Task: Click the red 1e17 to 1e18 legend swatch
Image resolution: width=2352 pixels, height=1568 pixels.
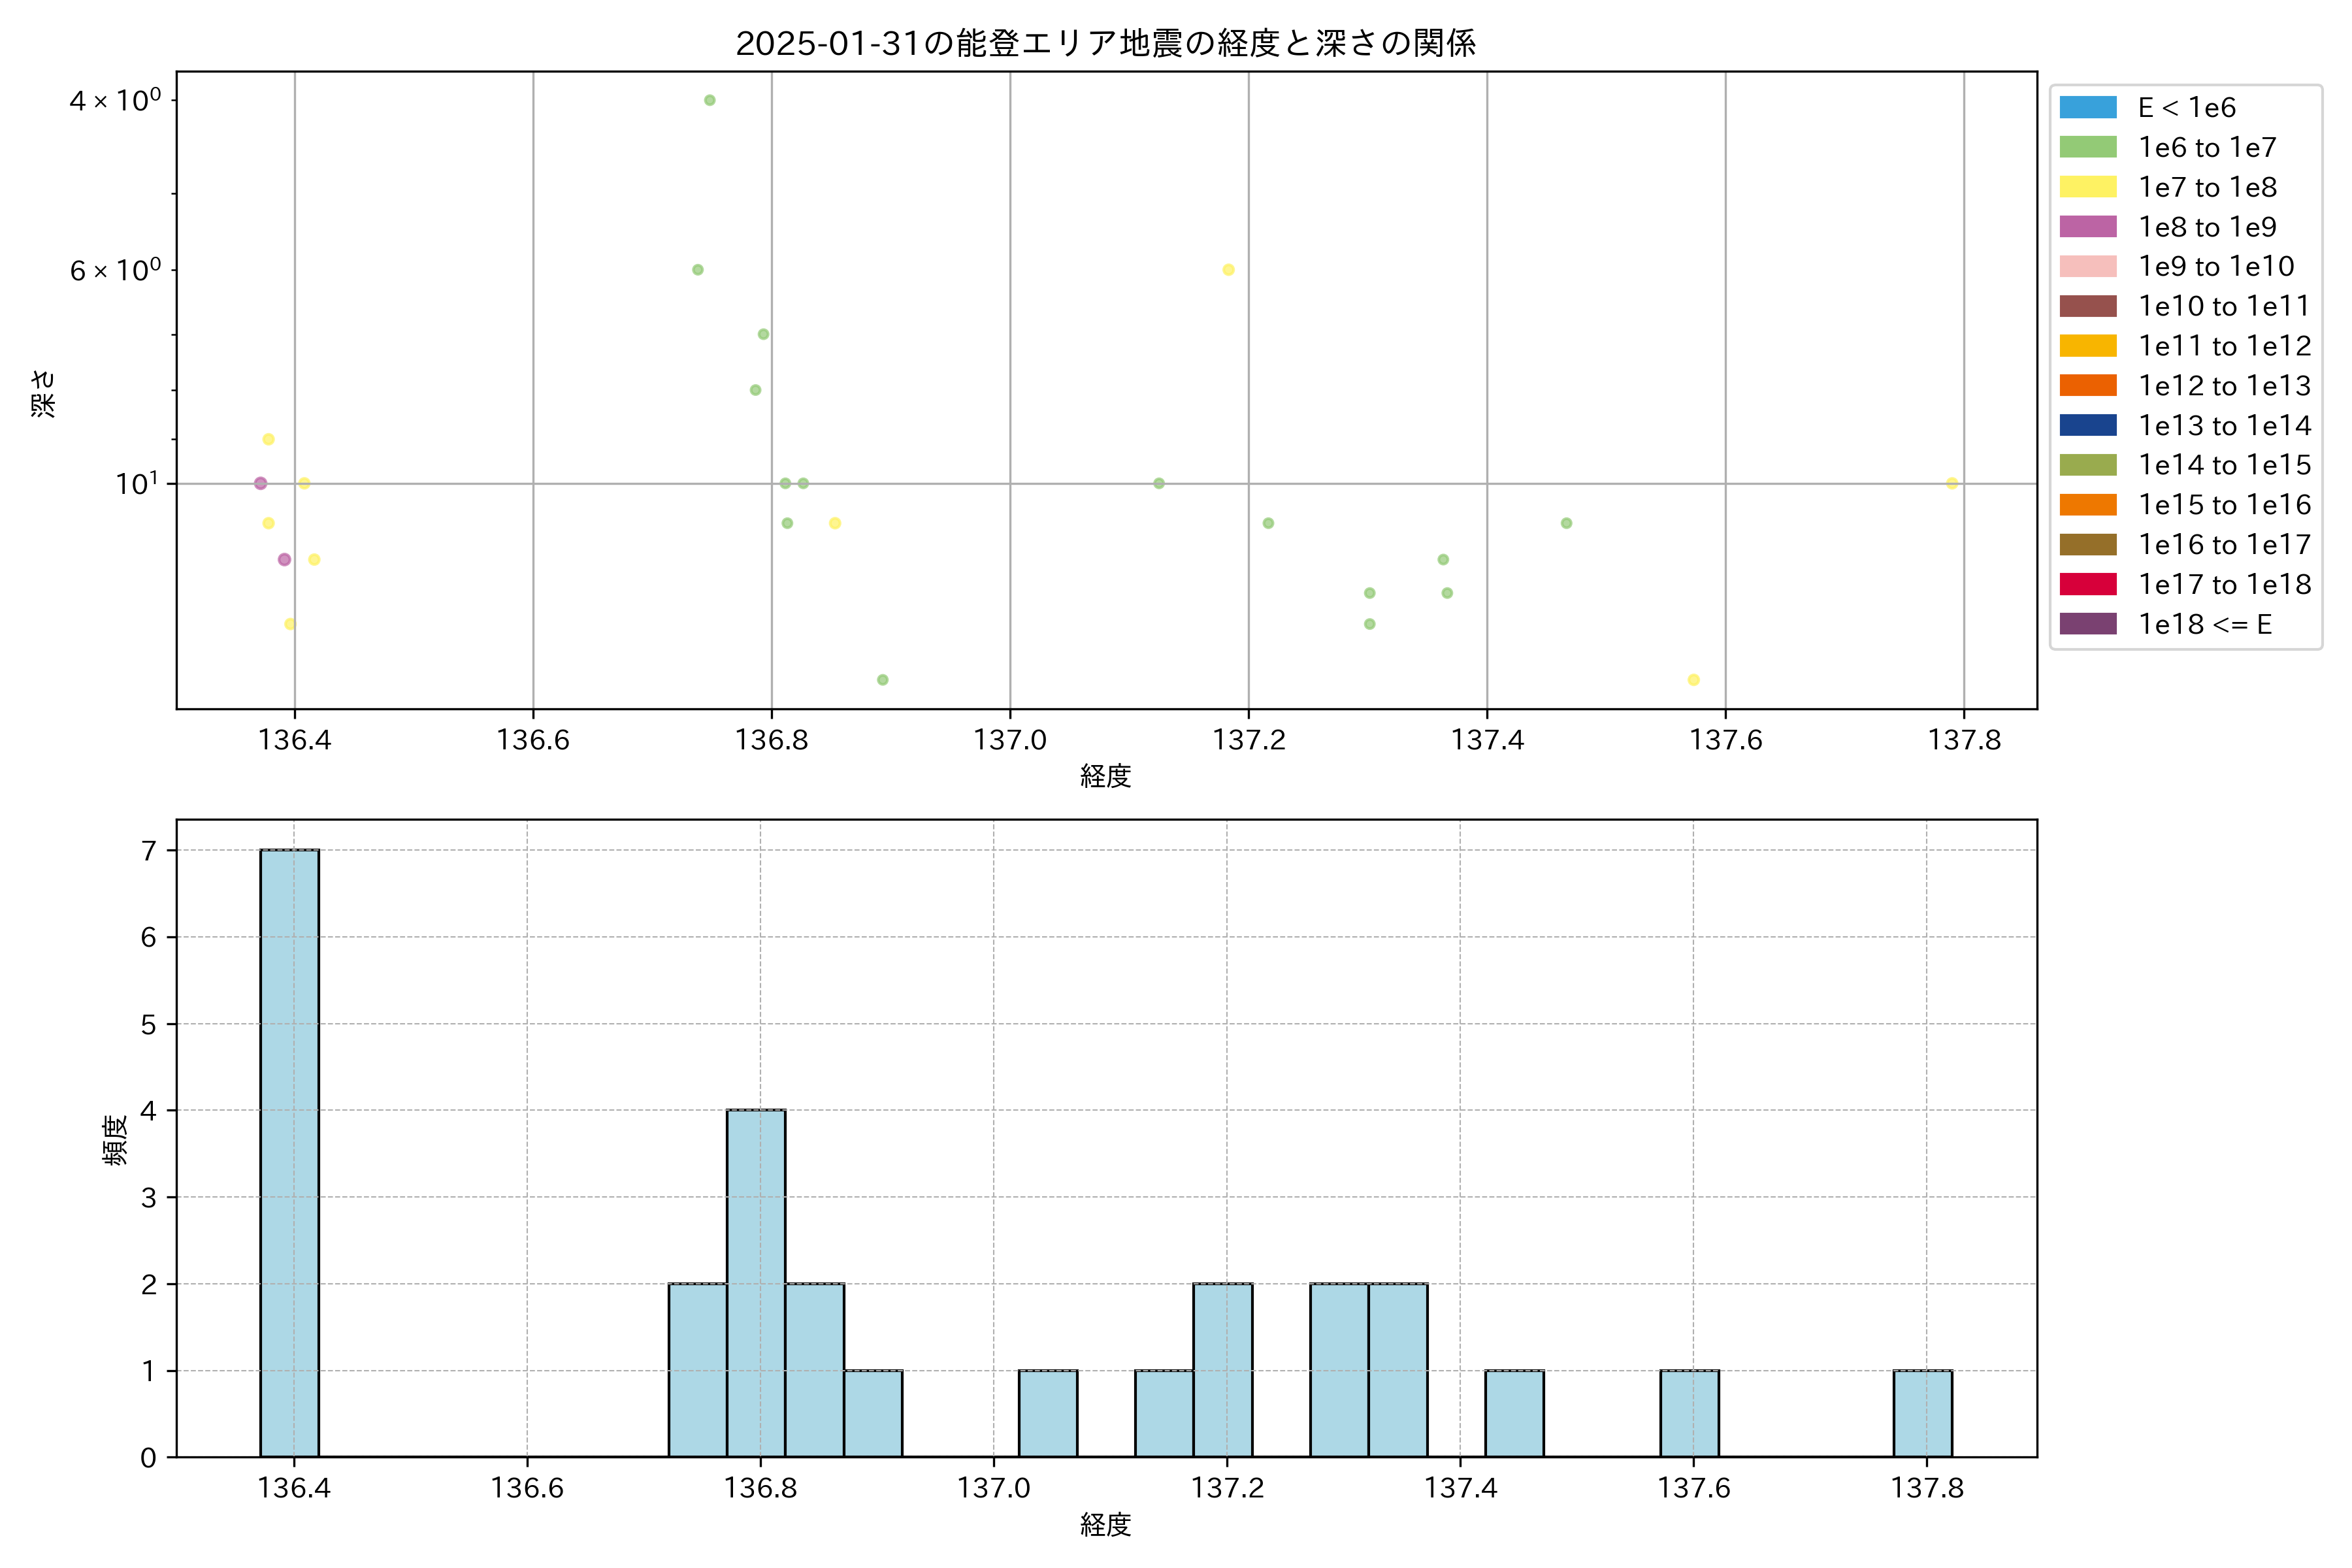Action: 2088,584
